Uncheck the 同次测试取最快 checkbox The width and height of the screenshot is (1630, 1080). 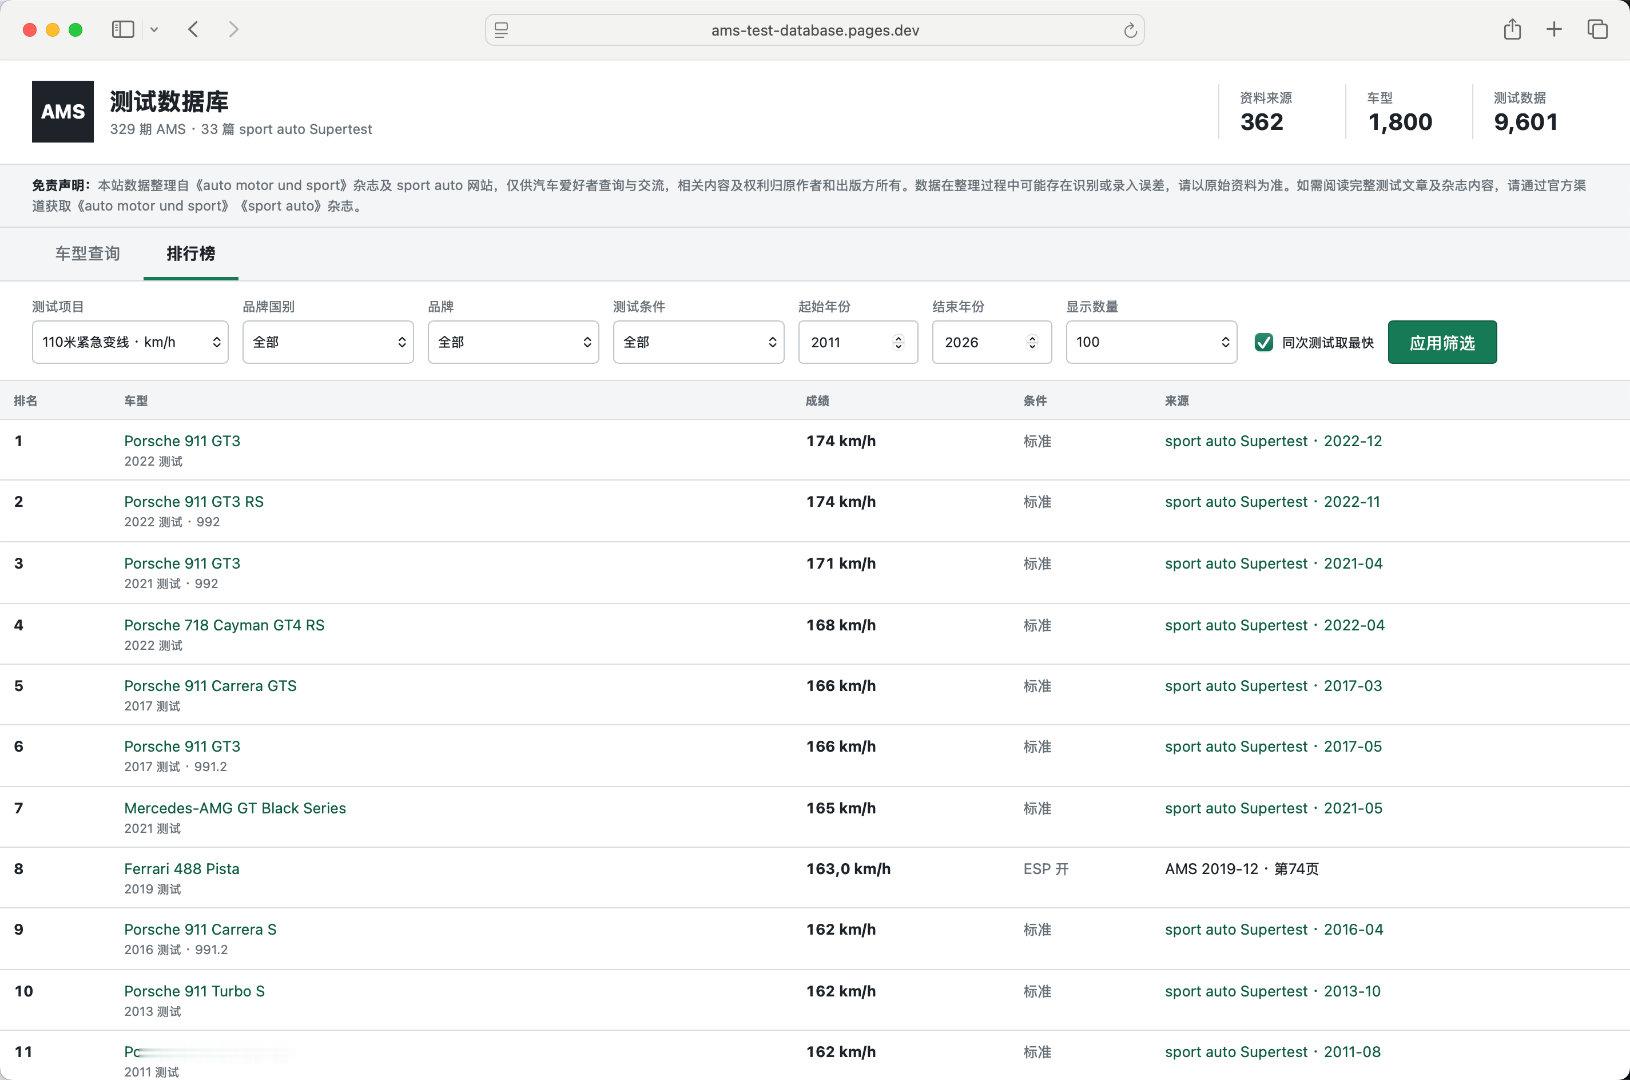(1264, 342)
